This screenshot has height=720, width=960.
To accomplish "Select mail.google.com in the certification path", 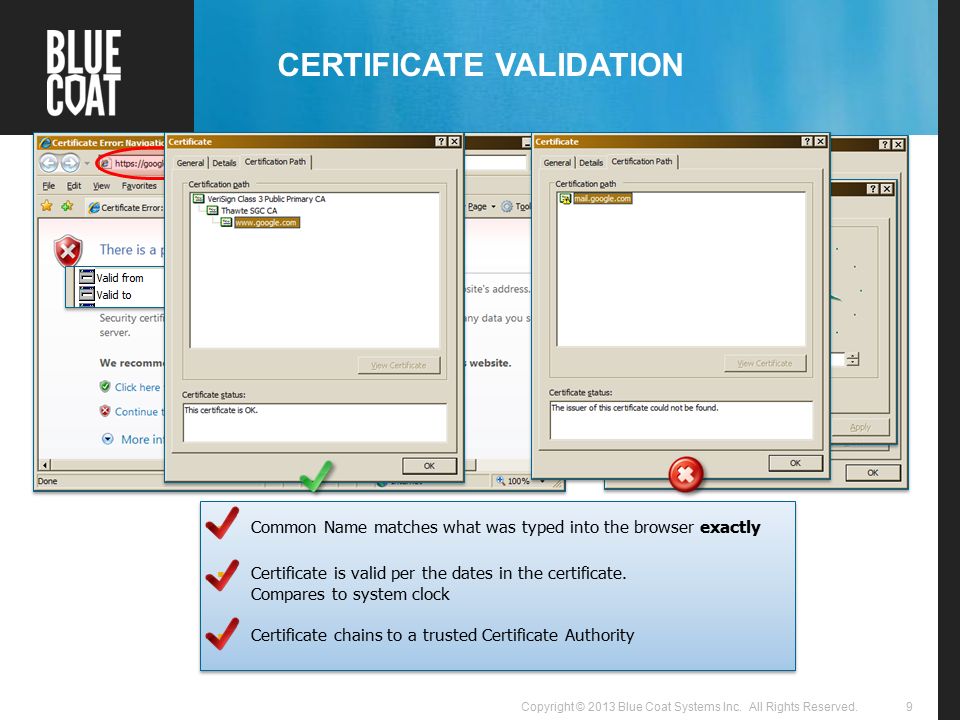I will 602,198.
